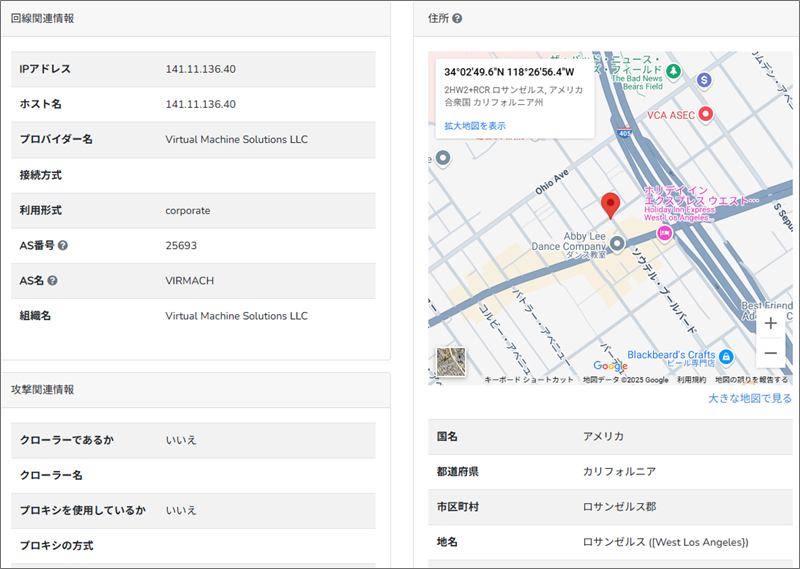
Task: Select the Holiday Inn Express hotel marker
Action: (x=664, y=232)
